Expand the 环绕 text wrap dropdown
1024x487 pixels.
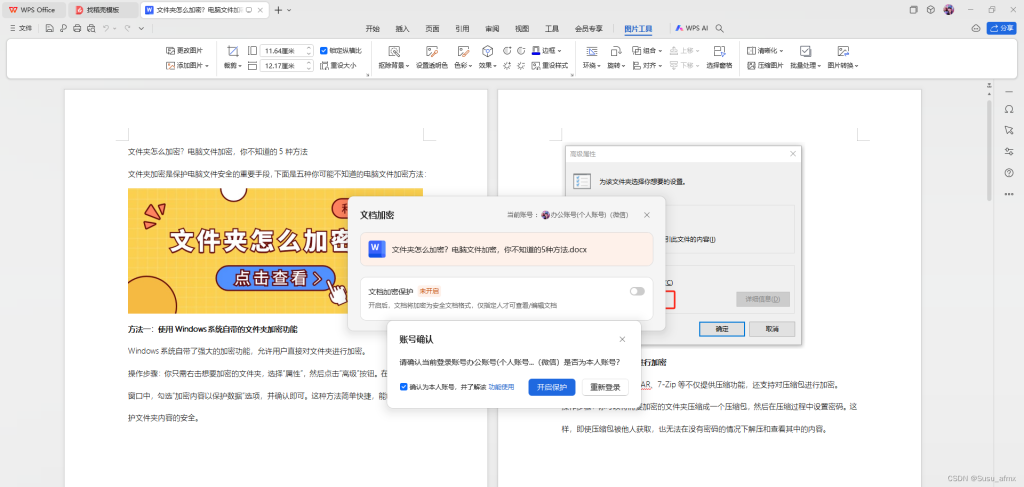tap(593, 66)
